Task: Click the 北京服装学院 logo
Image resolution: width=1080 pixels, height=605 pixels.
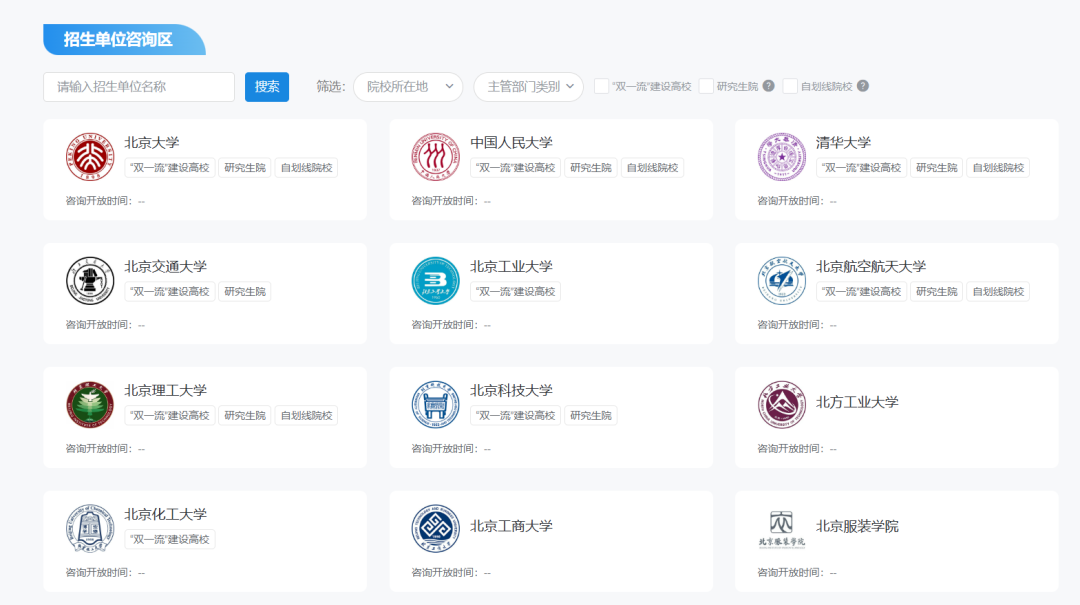Action: (782, 529)
